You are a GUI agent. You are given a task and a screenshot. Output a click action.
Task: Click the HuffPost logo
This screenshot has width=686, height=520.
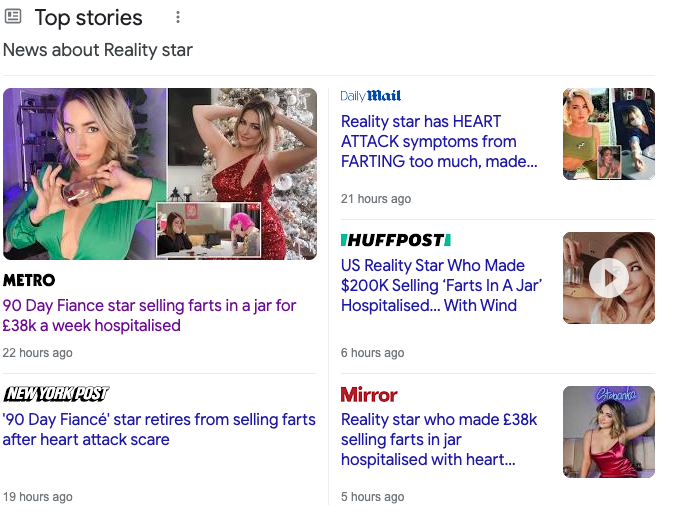[396, 240]
